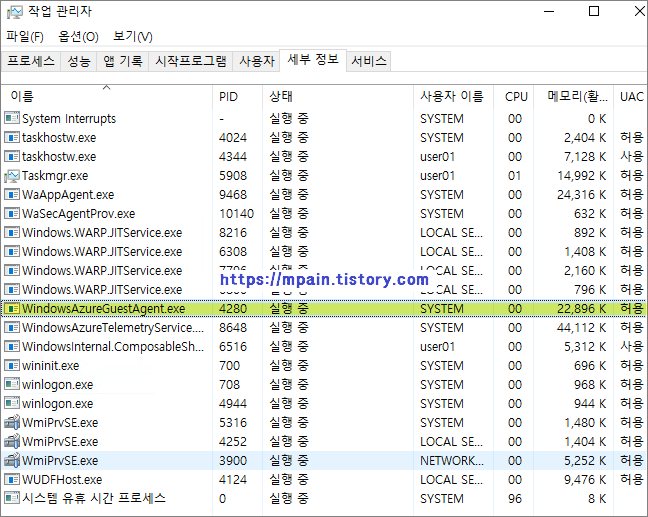Click icon of taskhostw.exe PID 4024

tap(12, 137)
